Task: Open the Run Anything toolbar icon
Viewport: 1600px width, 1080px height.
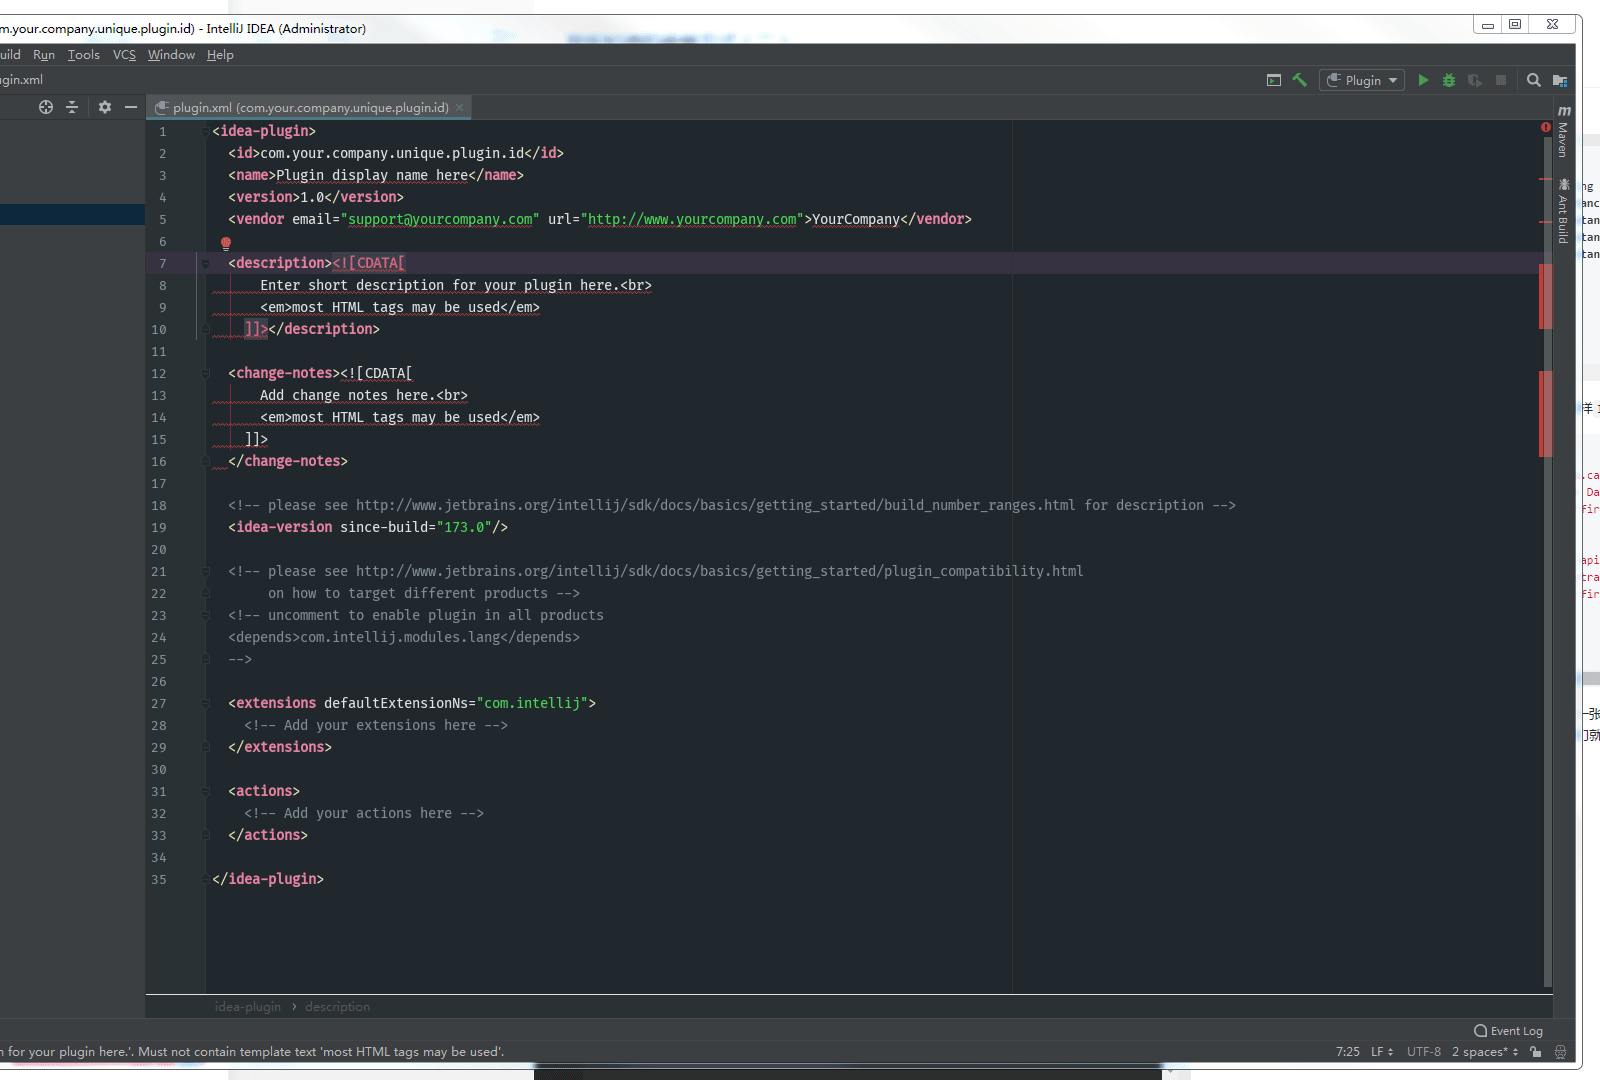Action: tap(1274, 80)
